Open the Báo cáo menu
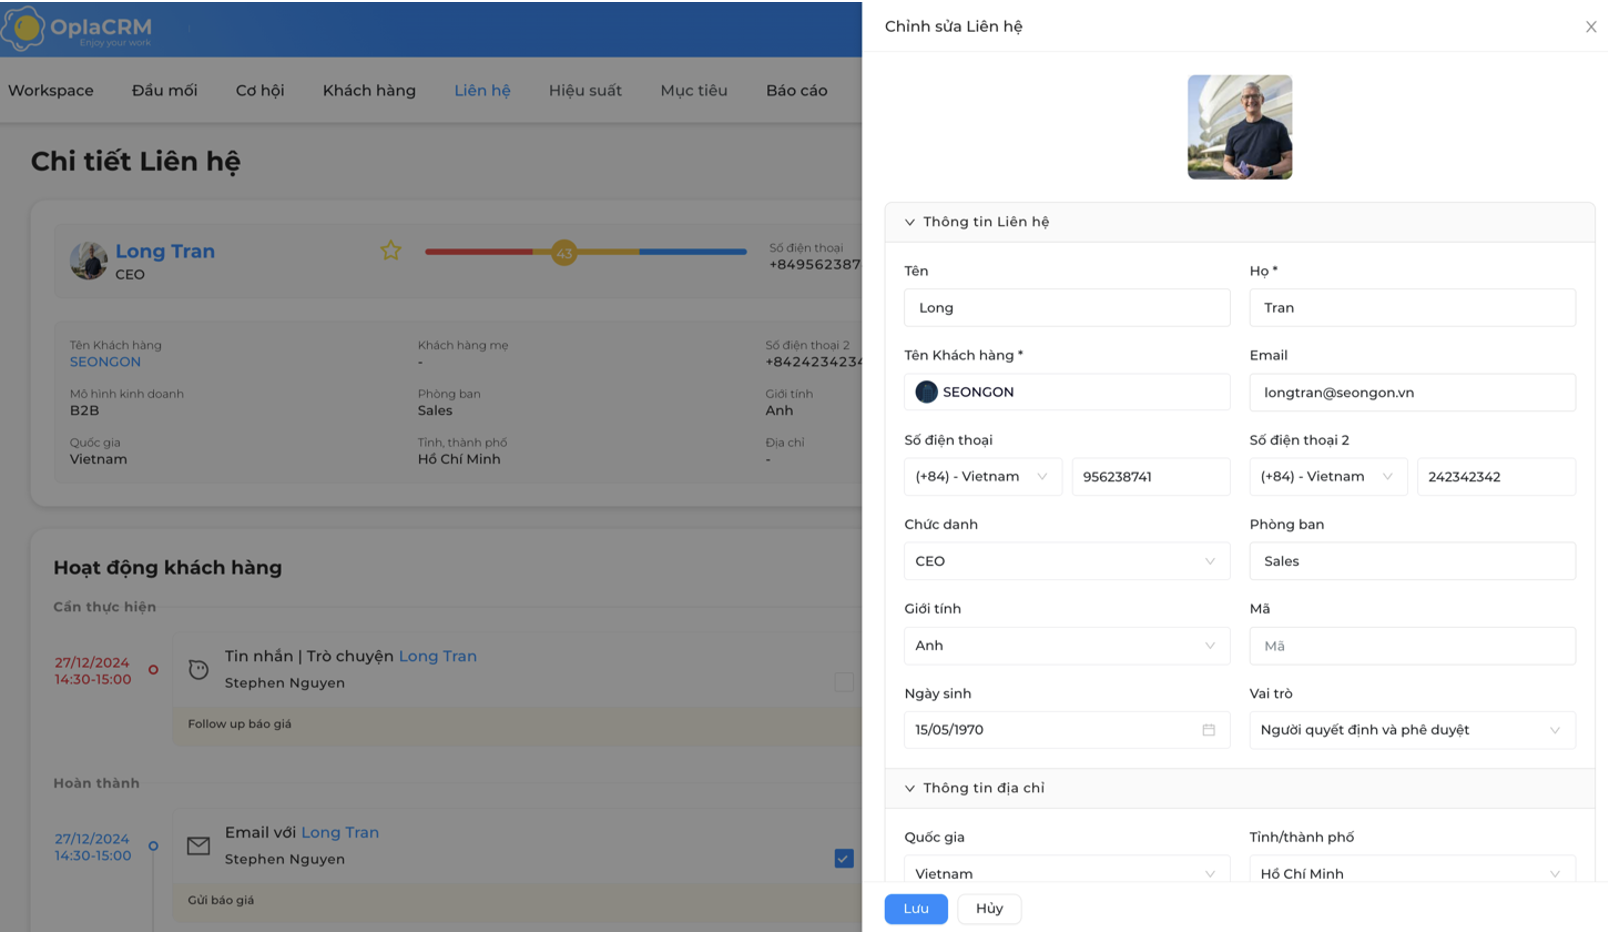The height and width of the screenshot is (932, 1608). coord(797,90)
